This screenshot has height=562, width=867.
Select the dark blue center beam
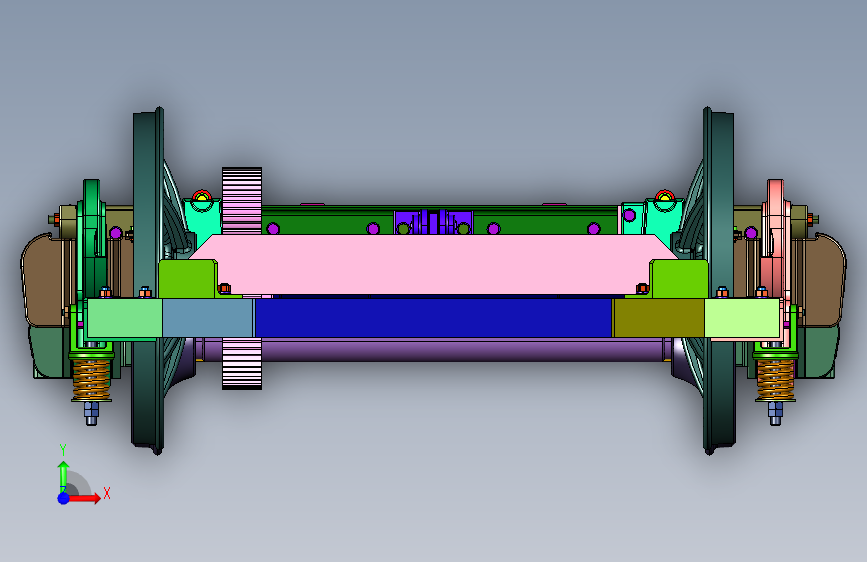pyautogui.click(x=434, y=318)
